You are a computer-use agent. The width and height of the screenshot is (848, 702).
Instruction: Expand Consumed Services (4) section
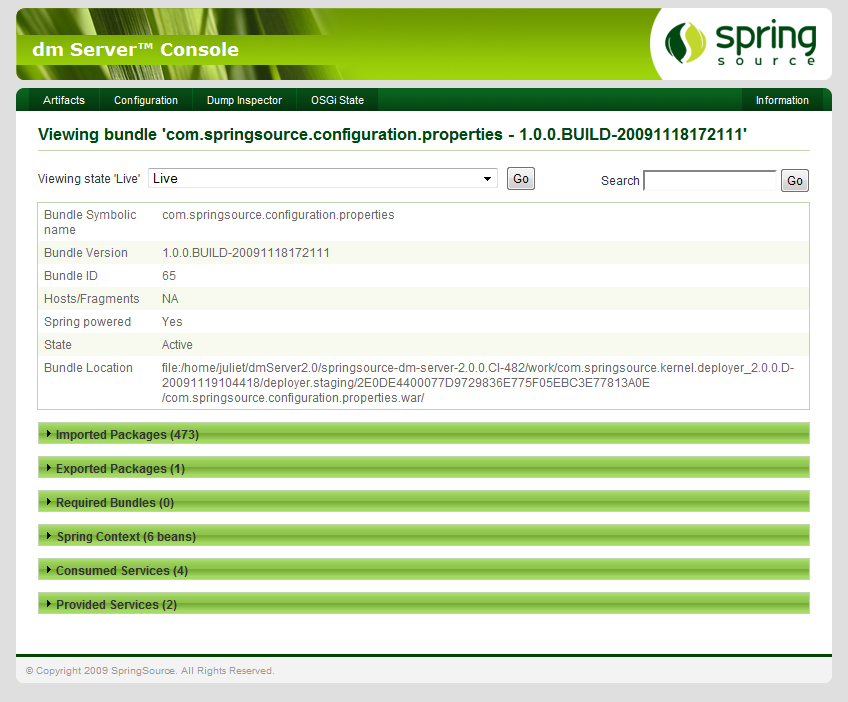pyautogui.click(x=423, y=570)
